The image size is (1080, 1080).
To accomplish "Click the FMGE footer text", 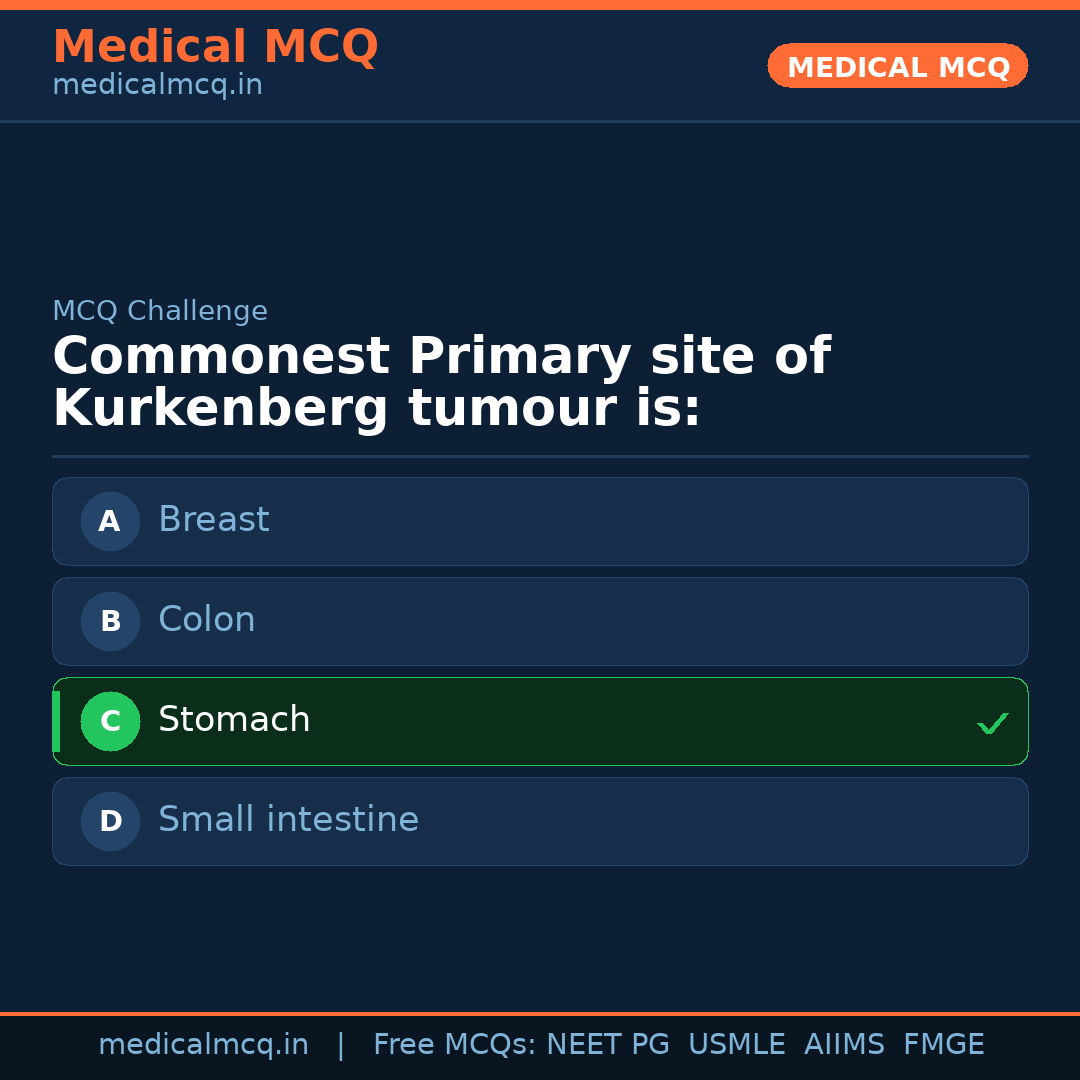I will coord(943,1045).
